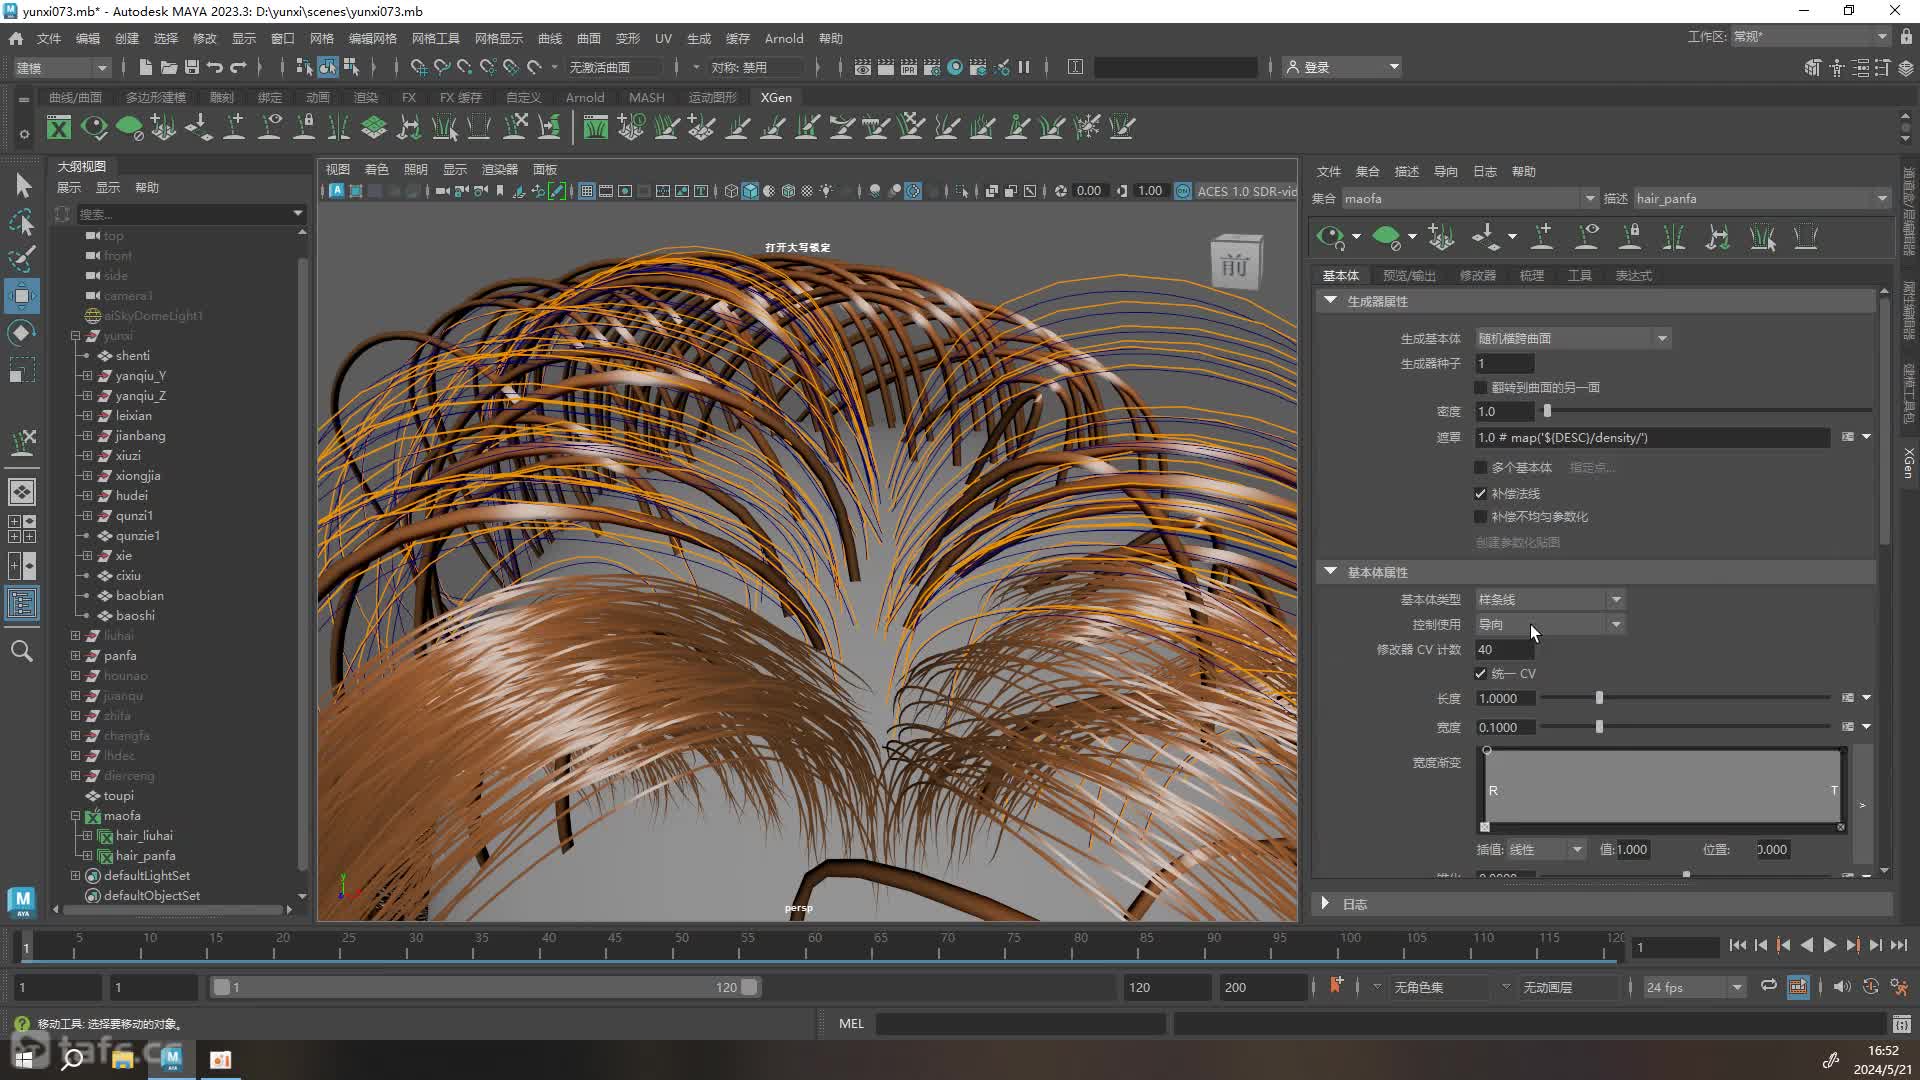Screen dimensions: 1920x1080
Task: Click the green description icon in XGen panel
Action: click(1386, 237)
